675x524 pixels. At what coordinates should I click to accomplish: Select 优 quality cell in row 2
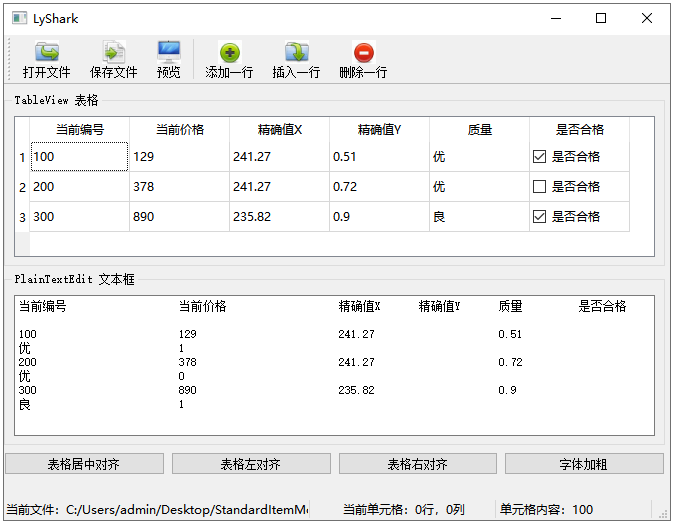tap(479, 187)
